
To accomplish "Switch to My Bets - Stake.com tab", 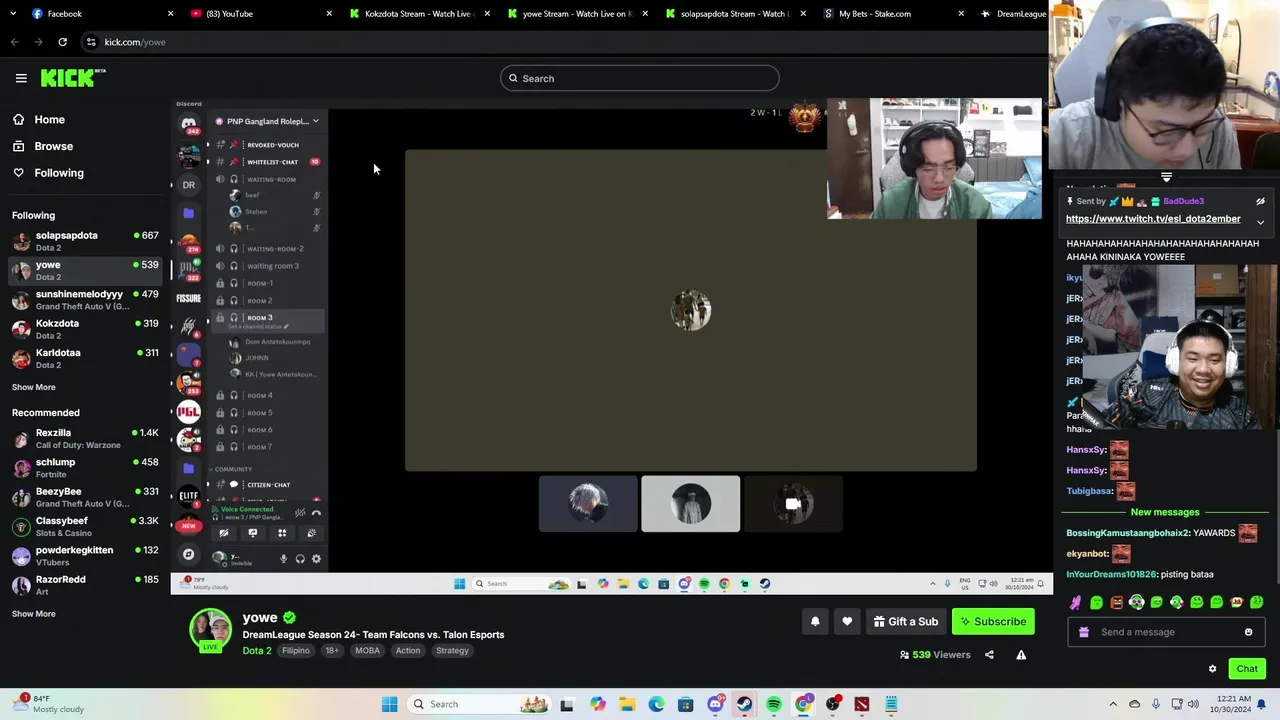I will (894, 14).
